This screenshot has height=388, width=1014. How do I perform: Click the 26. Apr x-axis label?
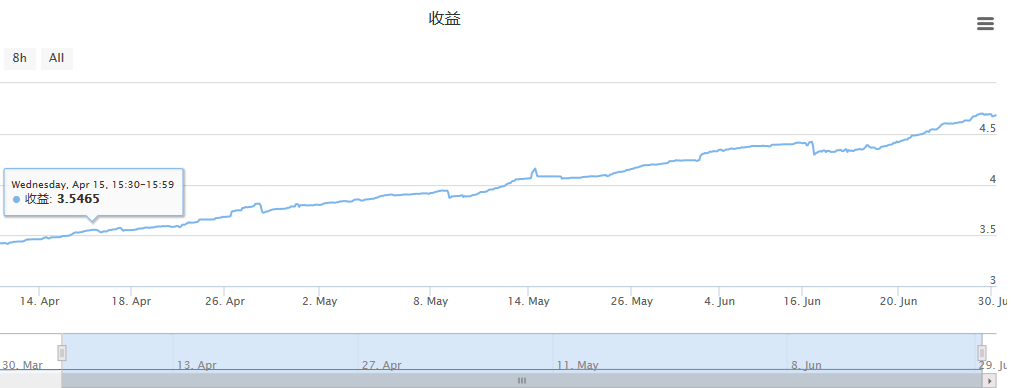click(224, 301)
